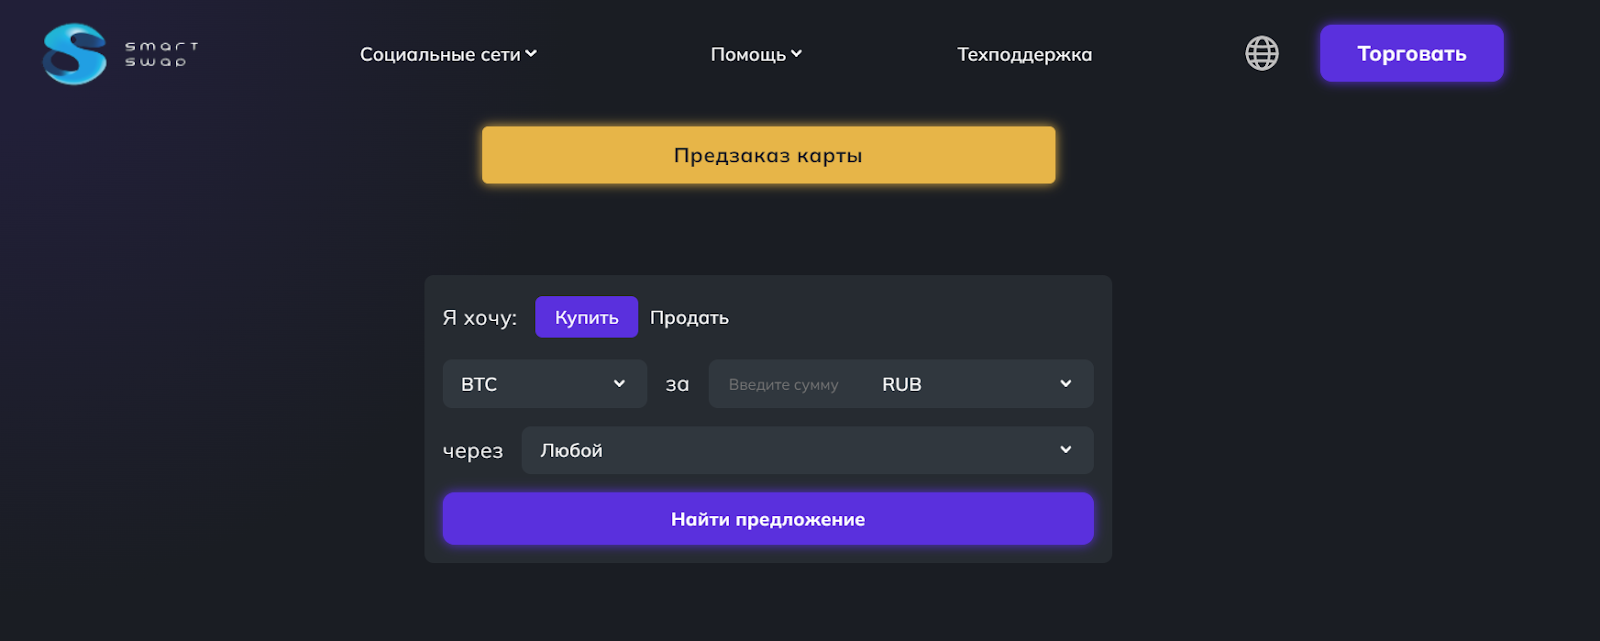Viewport: 1600px width, 641px height.
Task: Focus the Введите сумму amount field
Action: 785,384
